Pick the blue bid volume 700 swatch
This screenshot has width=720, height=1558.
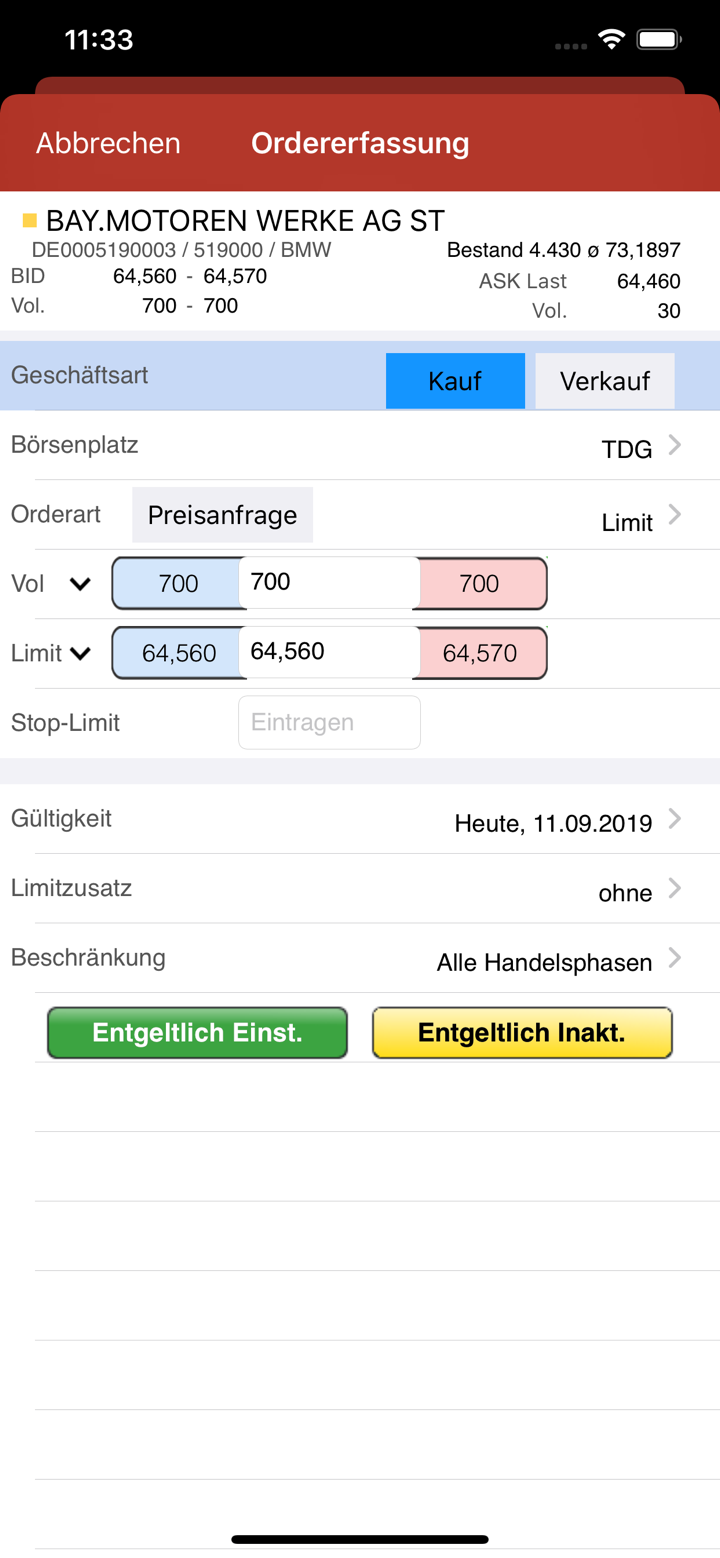(177, 584)
